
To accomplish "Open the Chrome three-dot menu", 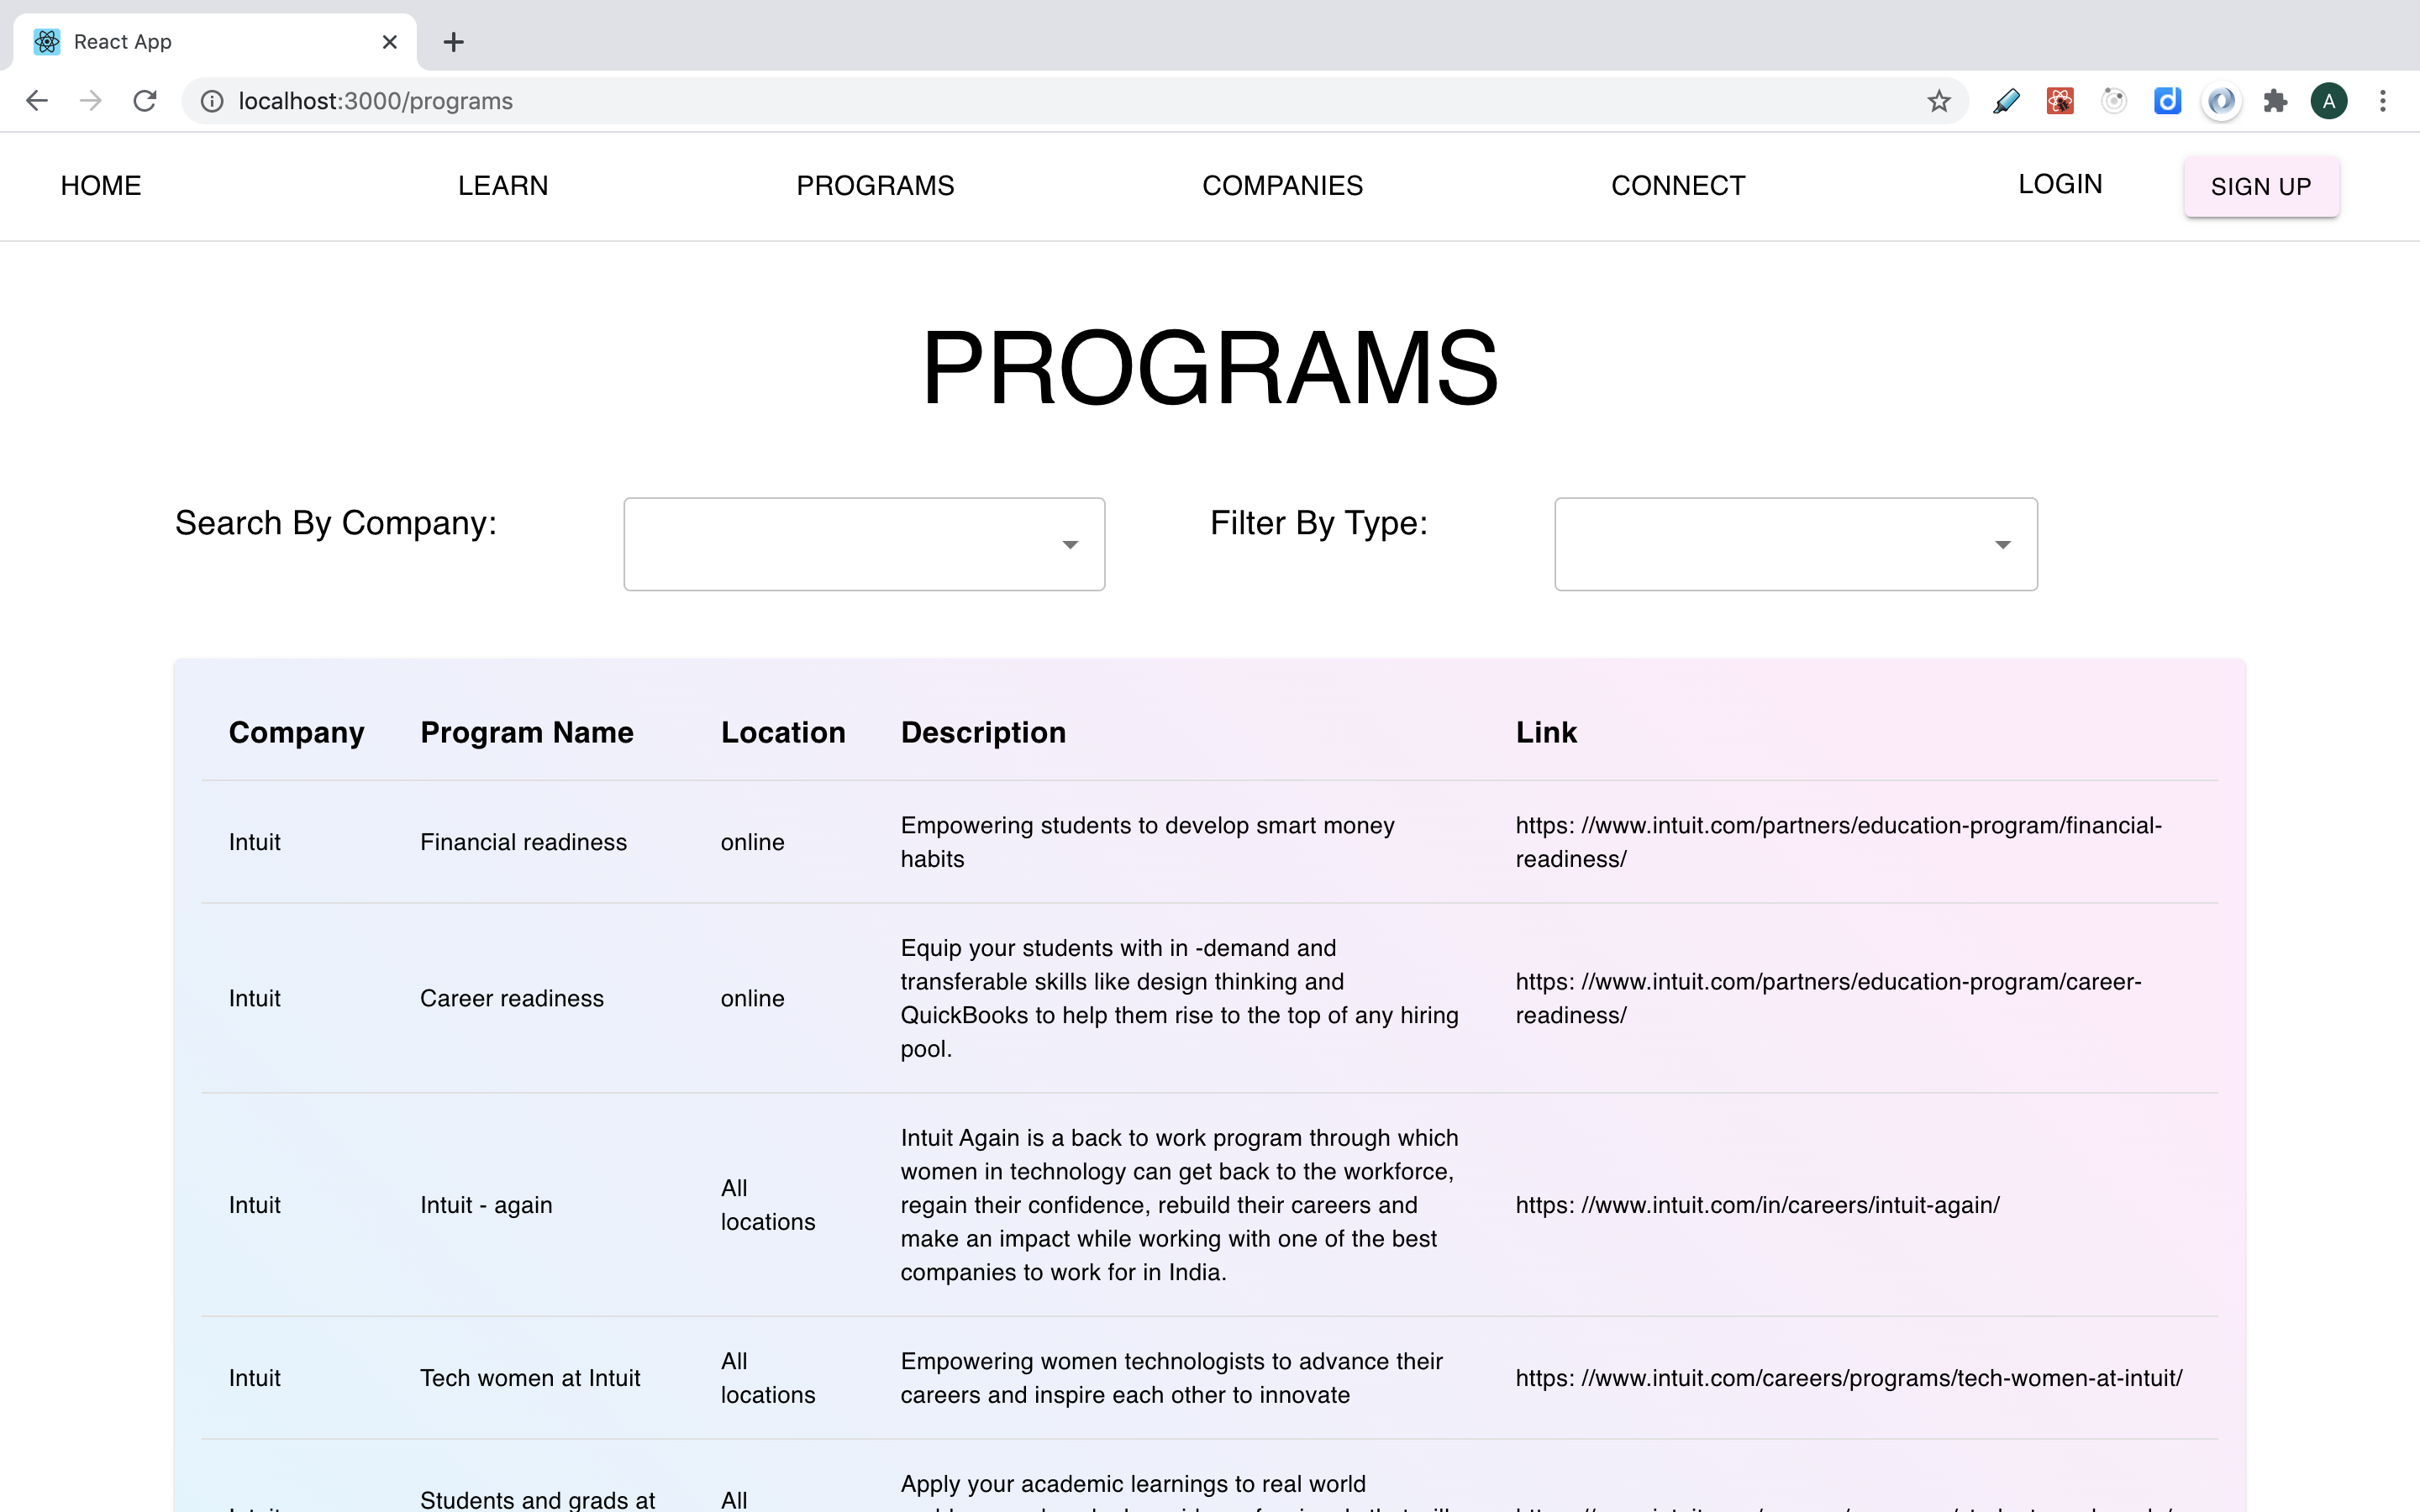I will coord(2383,101).
